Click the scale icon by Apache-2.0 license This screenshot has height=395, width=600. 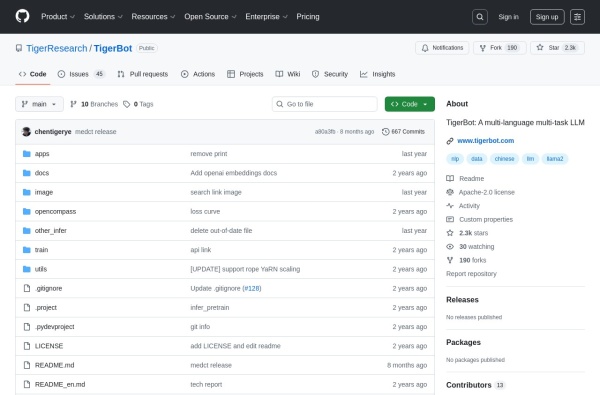click(x=450, y=192)
